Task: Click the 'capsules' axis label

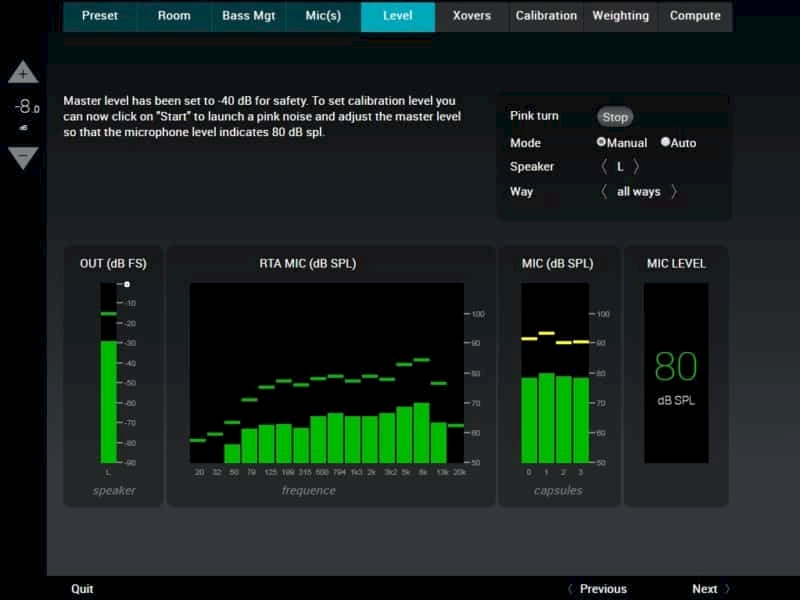Action: click(x=558, y=490)
